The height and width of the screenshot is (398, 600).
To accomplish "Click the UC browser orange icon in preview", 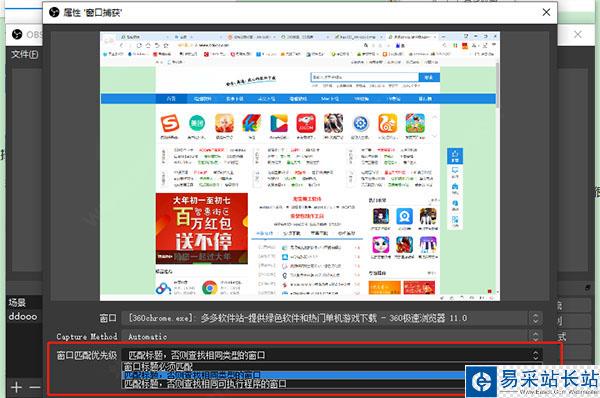I will (387, 124).
